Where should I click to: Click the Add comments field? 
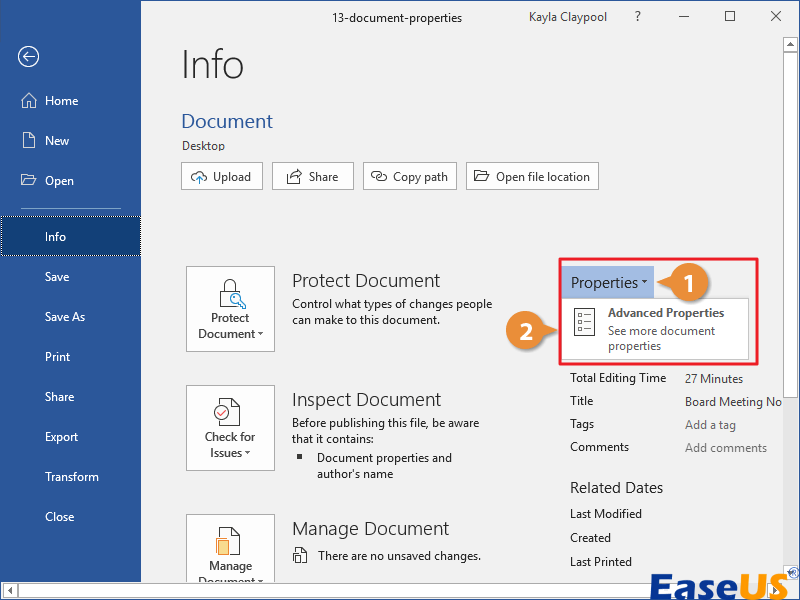tap(725, 448)
